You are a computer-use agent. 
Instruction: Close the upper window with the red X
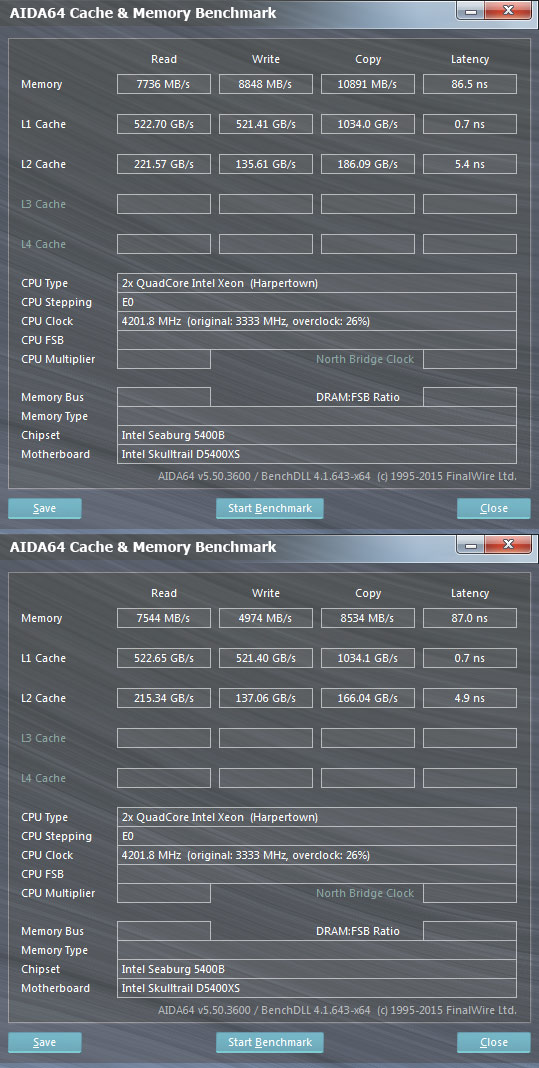[508, 11]
